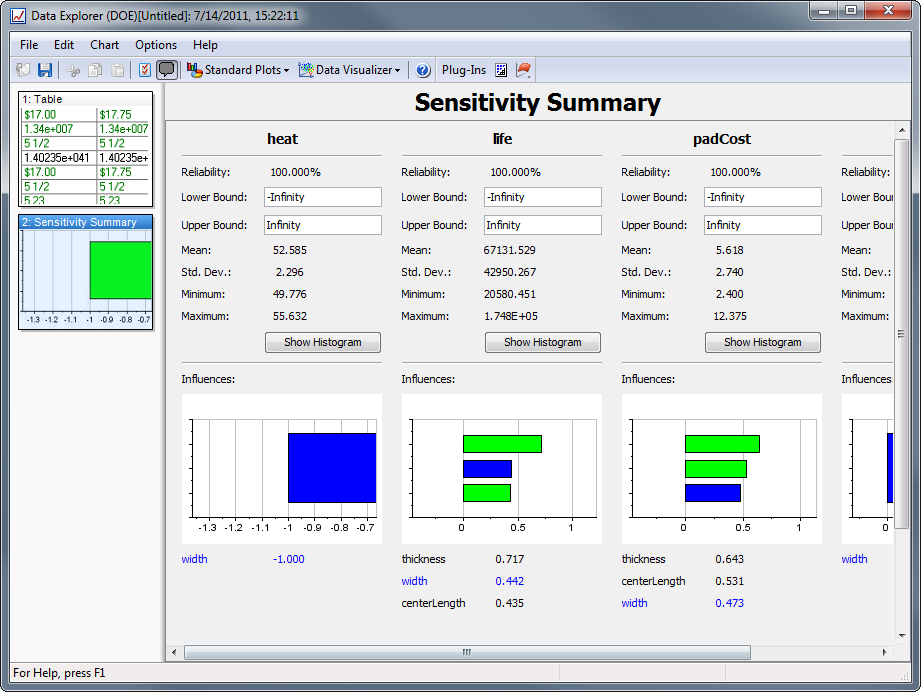This screenshot has height=692, width=921.
Task: Click the open/restore icon at toolbar start
Action: 24,70
